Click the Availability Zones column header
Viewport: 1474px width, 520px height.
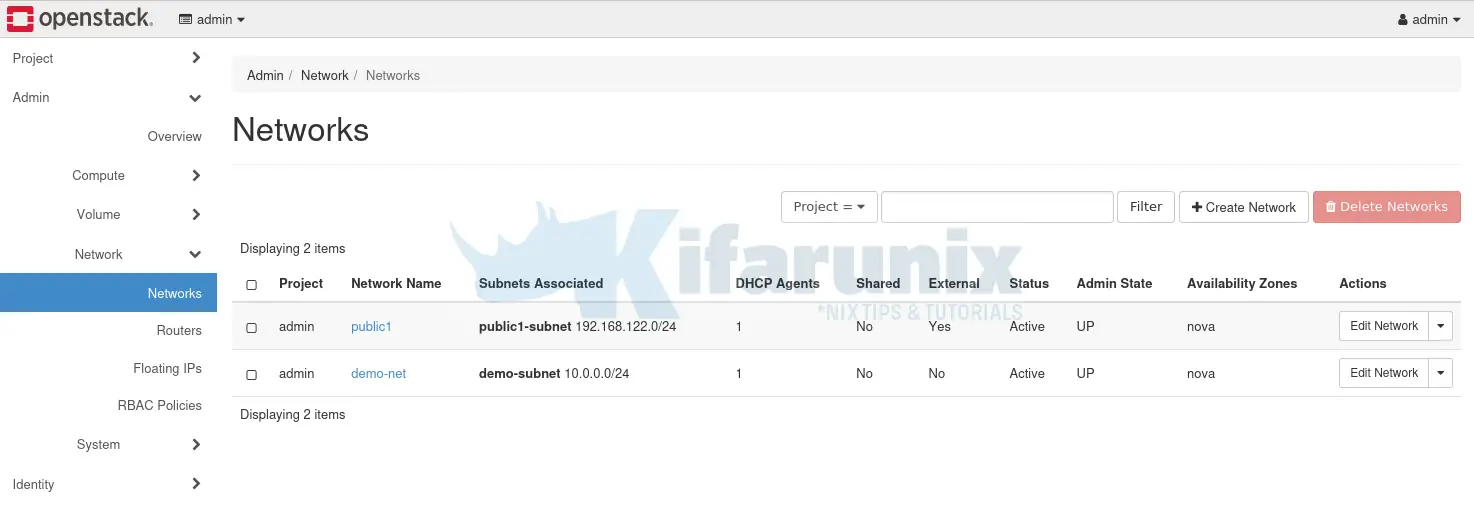coord(1242,283)
